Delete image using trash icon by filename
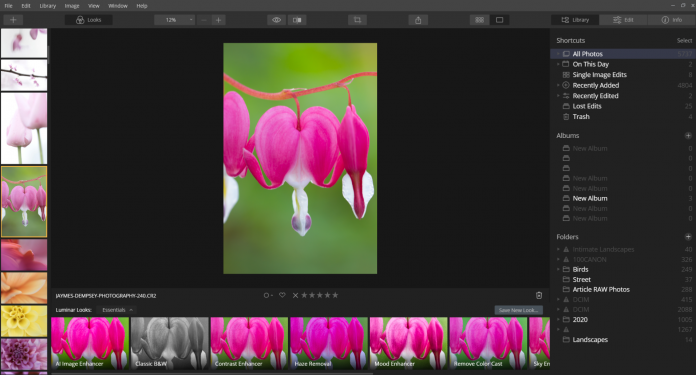The height and width of the screenshot is (375, 696). [539, 296]
